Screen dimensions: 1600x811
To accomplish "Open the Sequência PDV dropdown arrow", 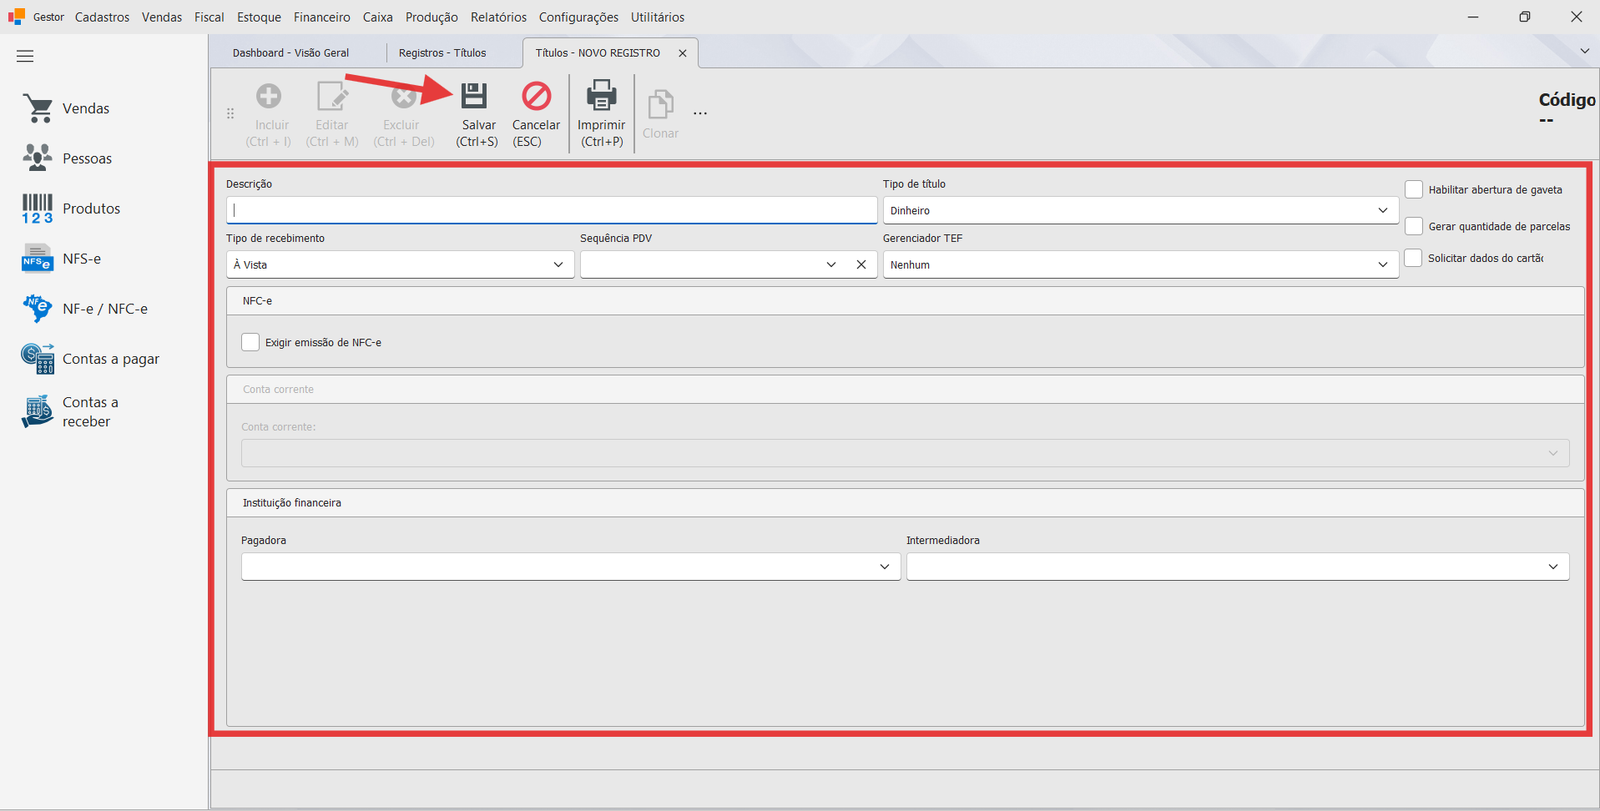I will [831, 265].
